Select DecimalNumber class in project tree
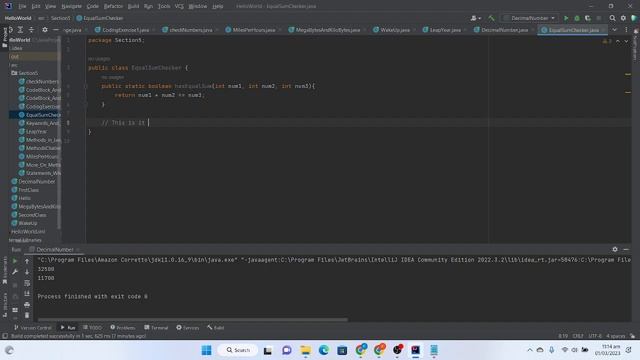This screenshot has width=640, height=360. pyautogui.click(x=36, y=182)
